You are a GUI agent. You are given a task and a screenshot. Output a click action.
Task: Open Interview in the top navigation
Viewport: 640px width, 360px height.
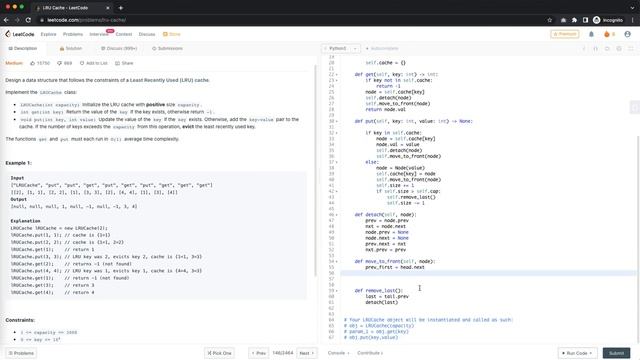[x=99, y=34]
